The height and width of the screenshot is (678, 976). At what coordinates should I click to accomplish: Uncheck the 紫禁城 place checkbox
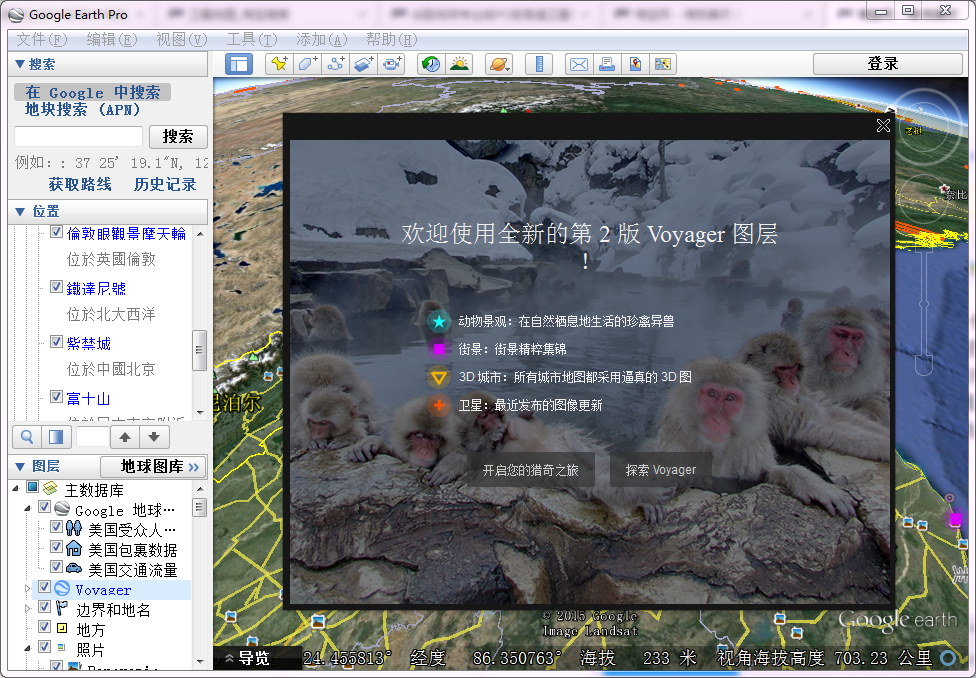(x=56, y=342)
